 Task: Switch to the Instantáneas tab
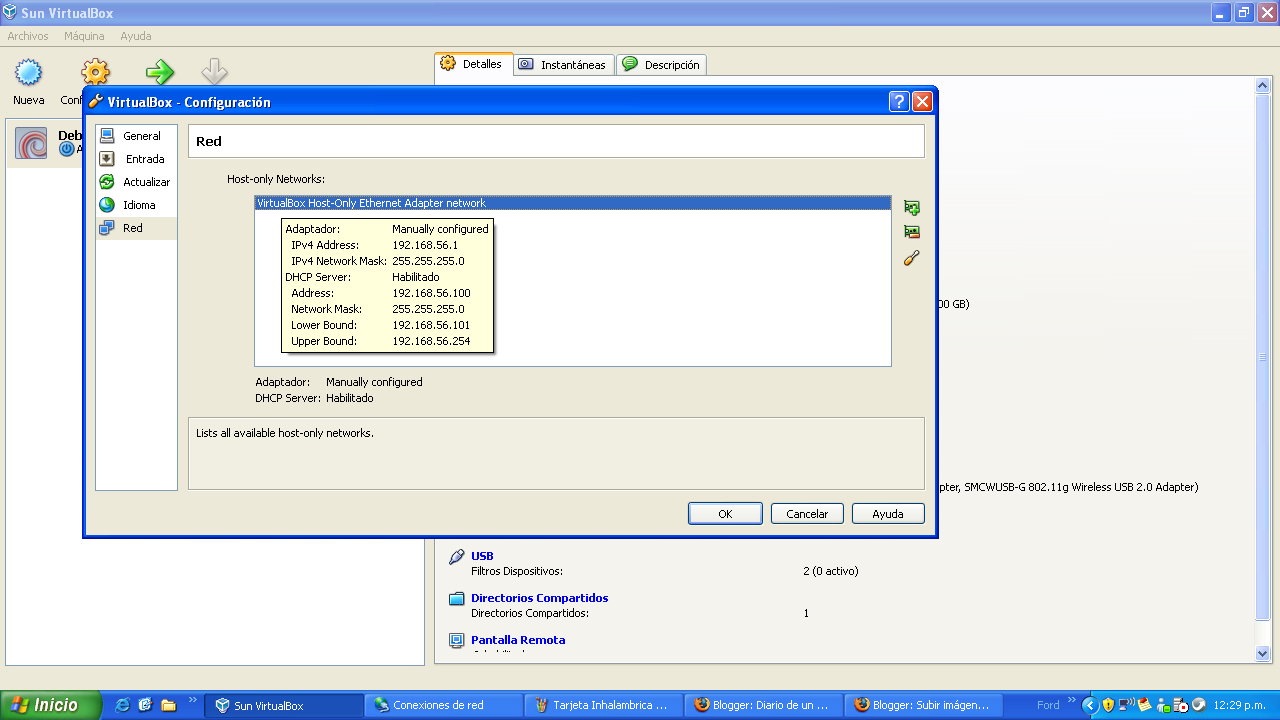(x=564, y=65)
